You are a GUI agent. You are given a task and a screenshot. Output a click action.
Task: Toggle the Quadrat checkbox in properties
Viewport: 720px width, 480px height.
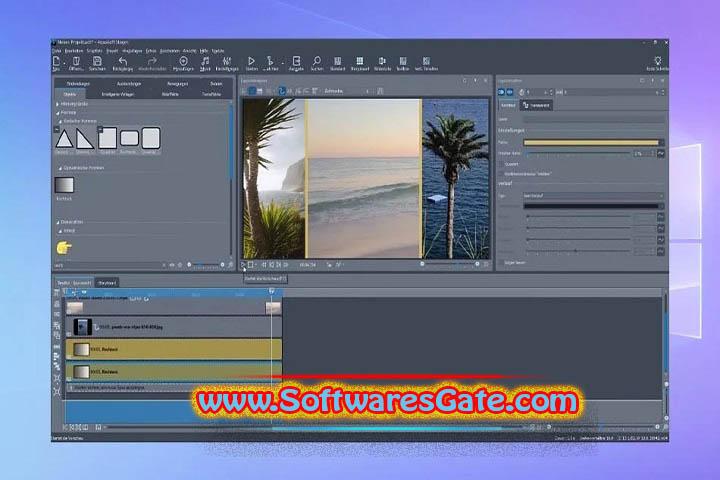click(501, 164)
